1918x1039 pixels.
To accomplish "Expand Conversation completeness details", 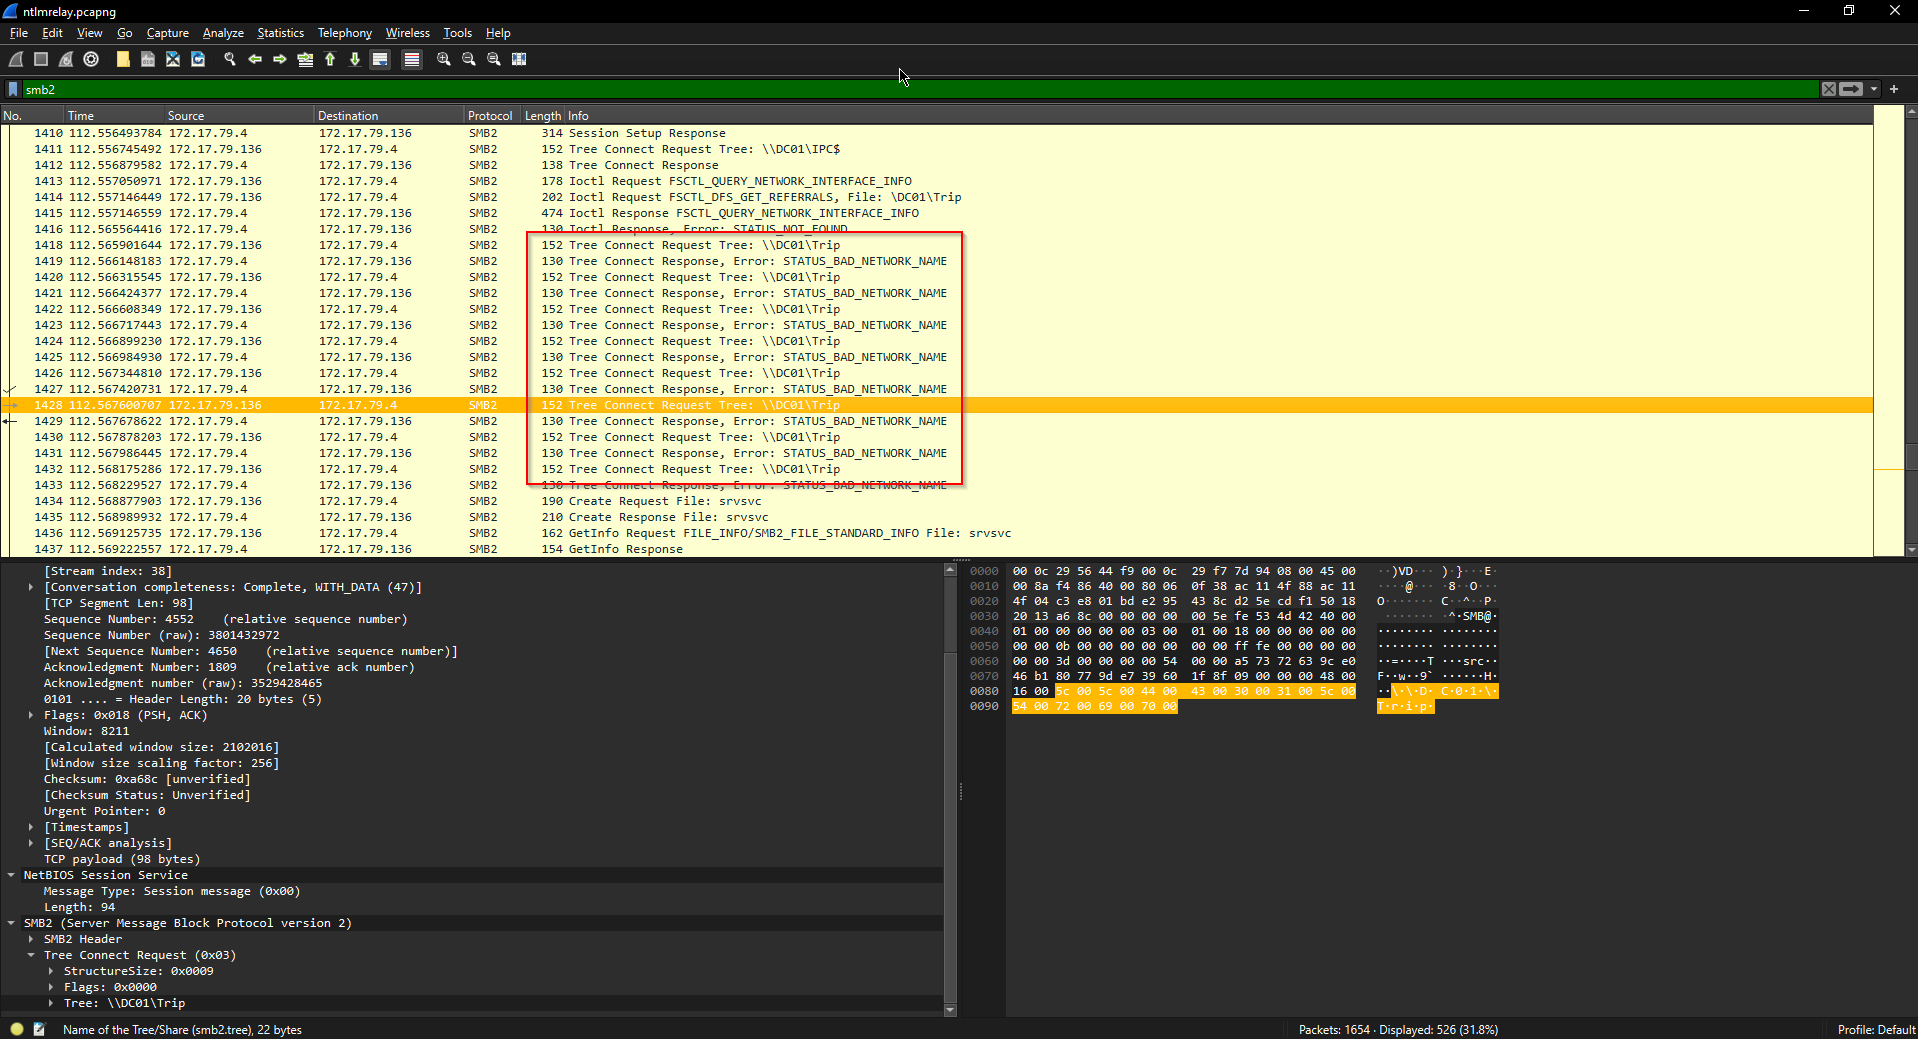I will [31, 587].
